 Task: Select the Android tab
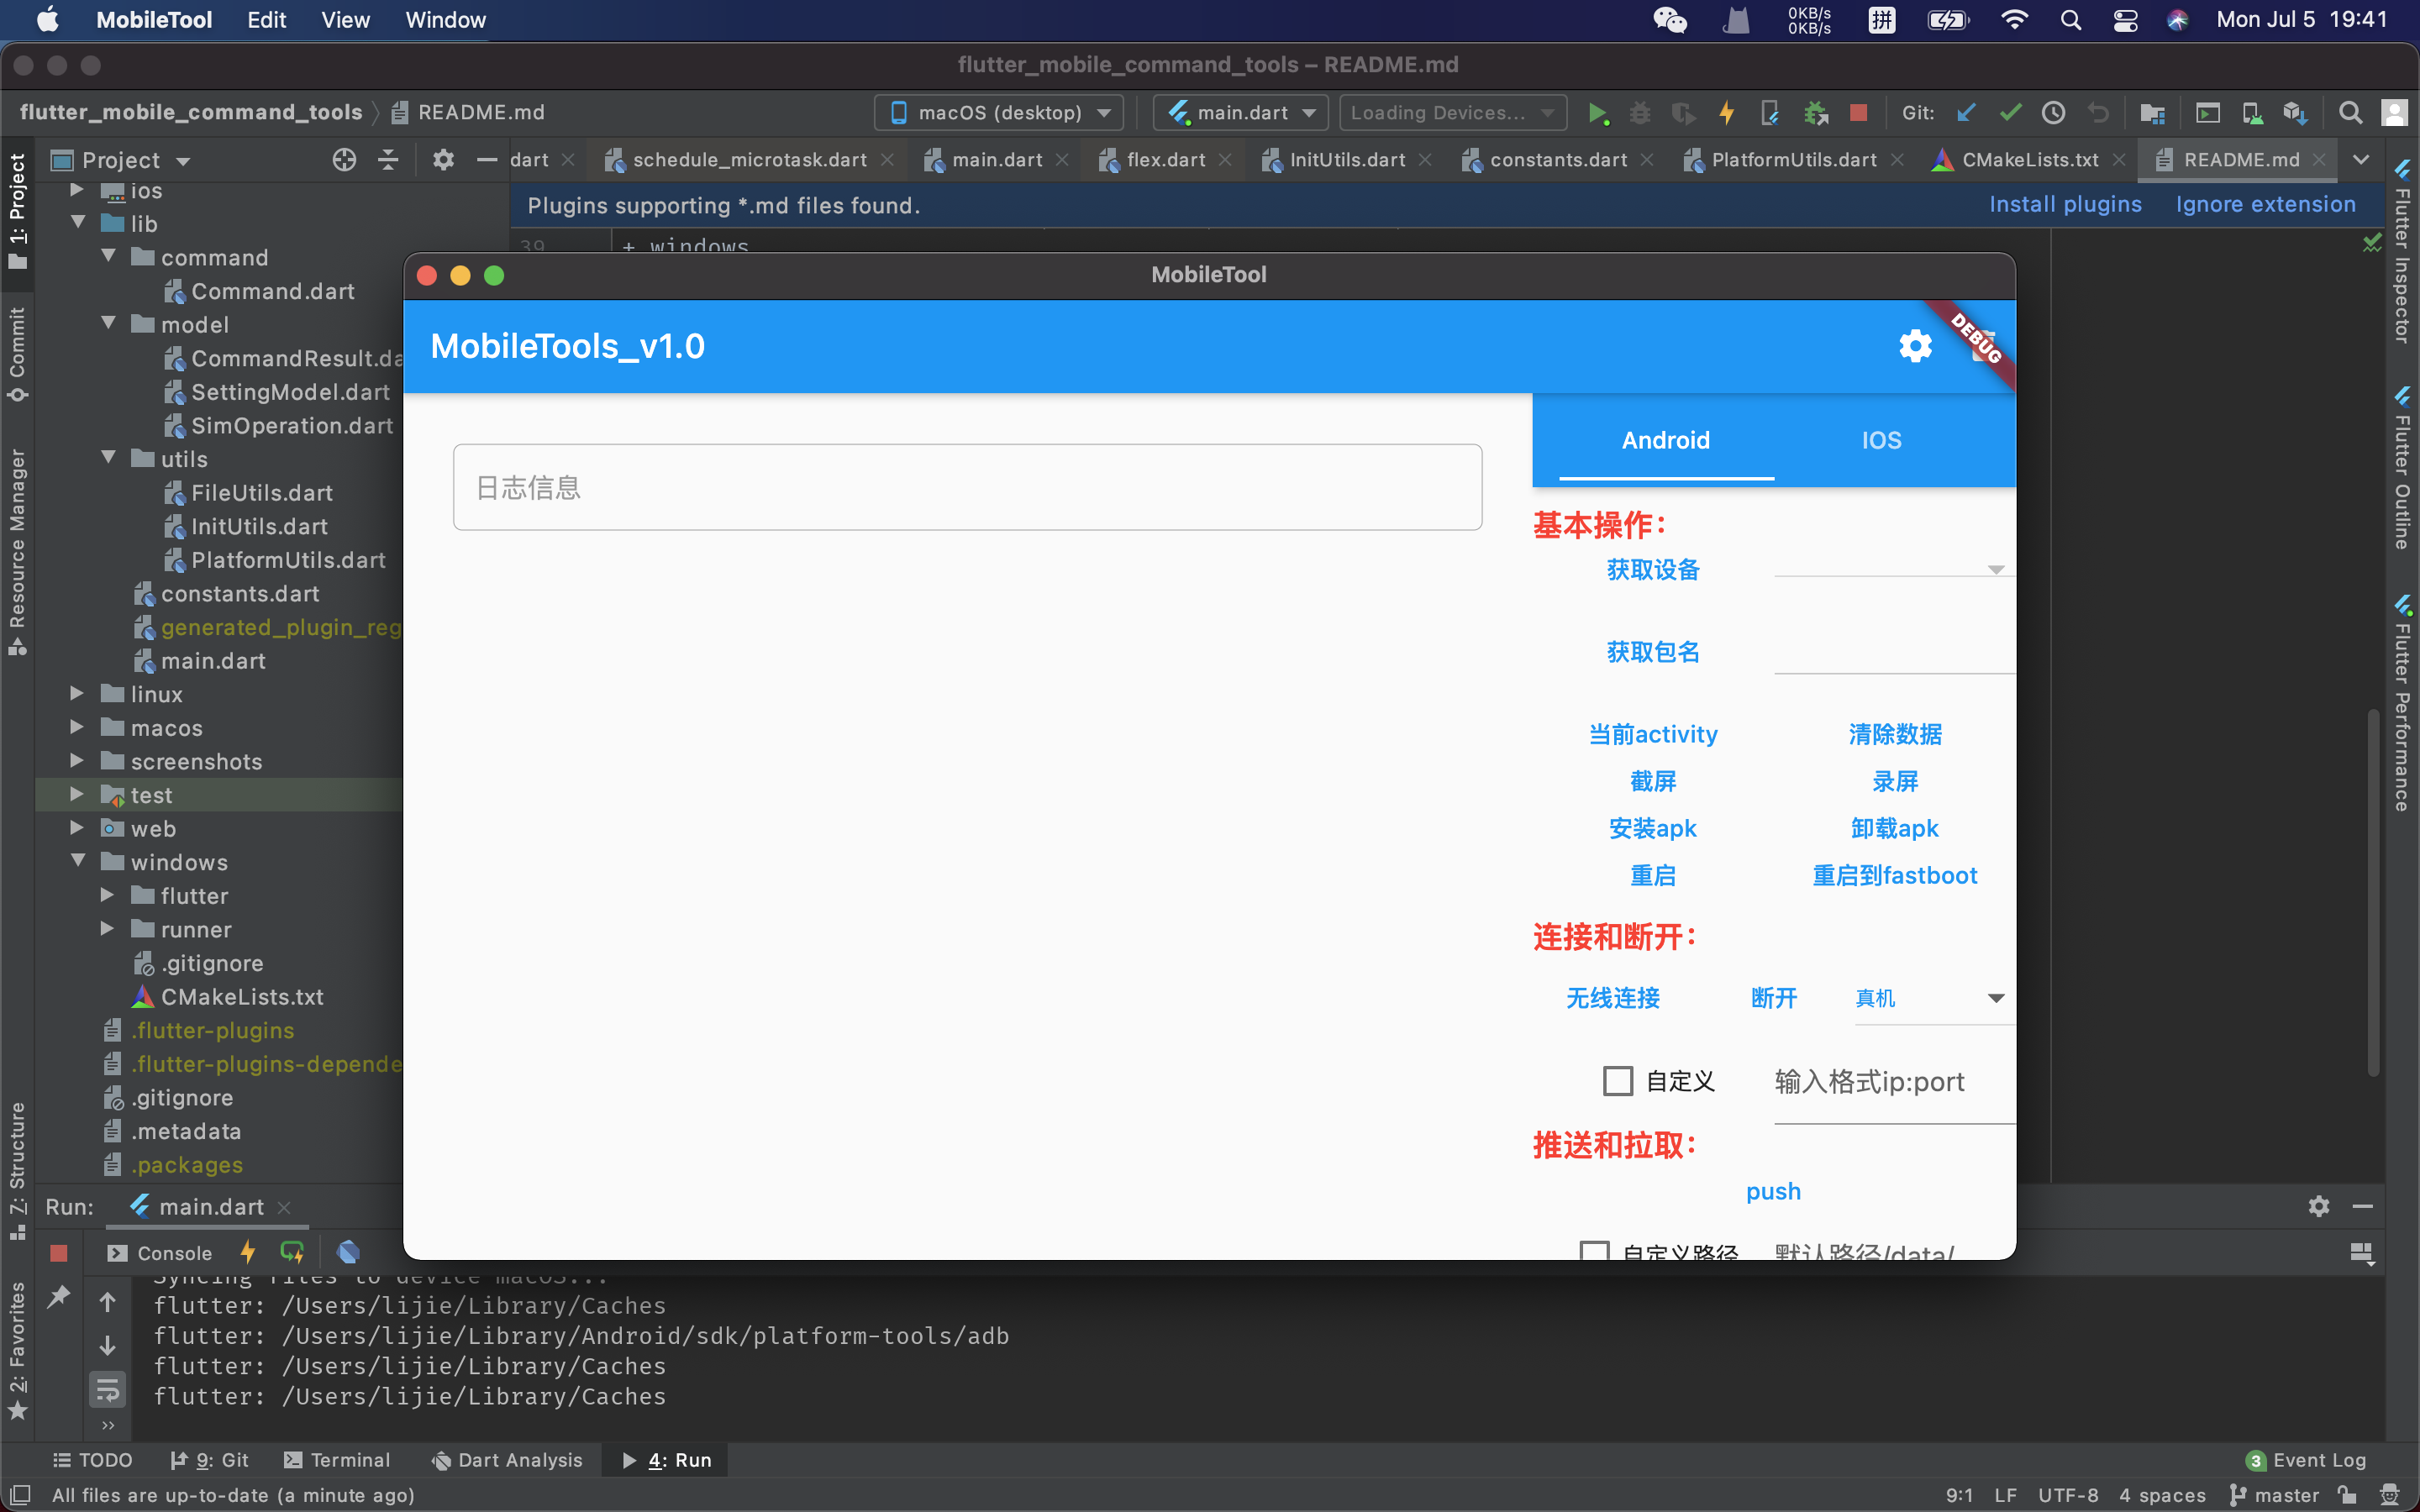(x=1664, y=439)
